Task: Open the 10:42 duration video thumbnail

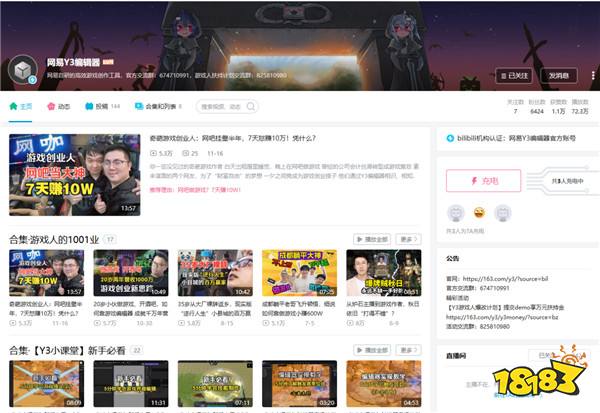Action: point(215,273)
